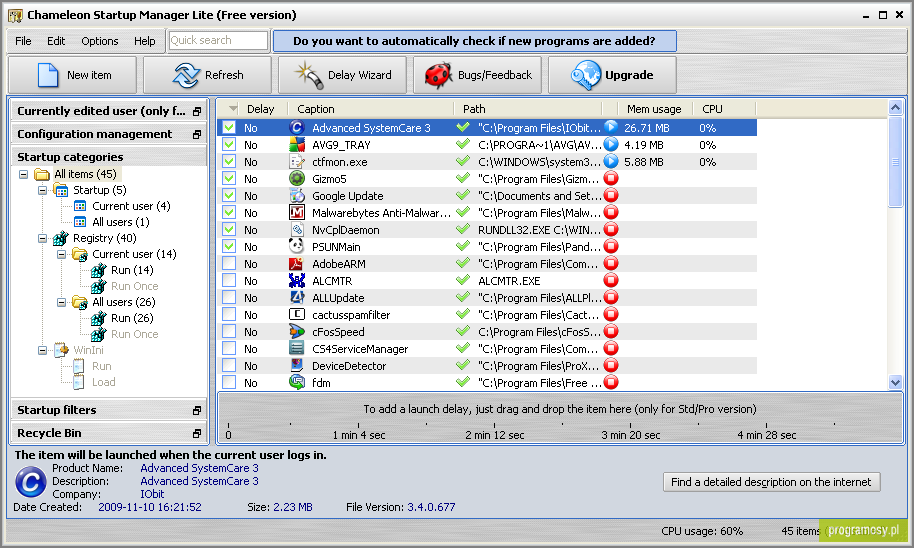The image size is (914, 548).
Task: Click the ctfmon.exe program icon
Action: 297,161
